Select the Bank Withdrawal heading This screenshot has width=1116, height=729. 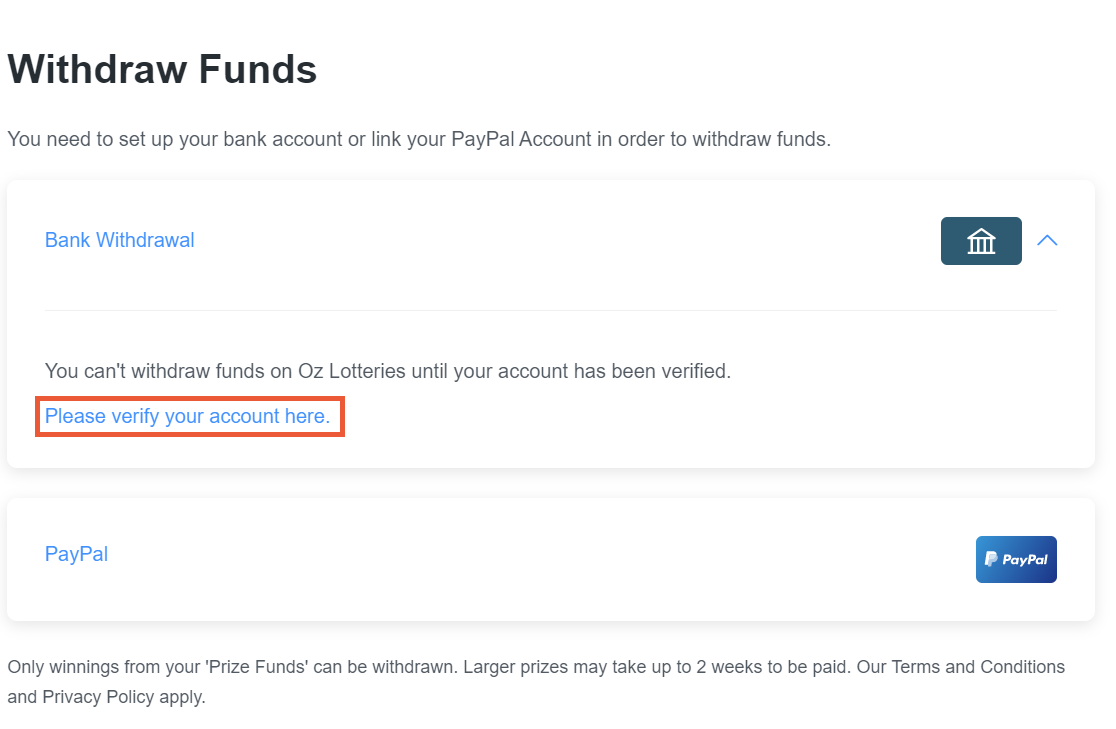click(120, 241)
